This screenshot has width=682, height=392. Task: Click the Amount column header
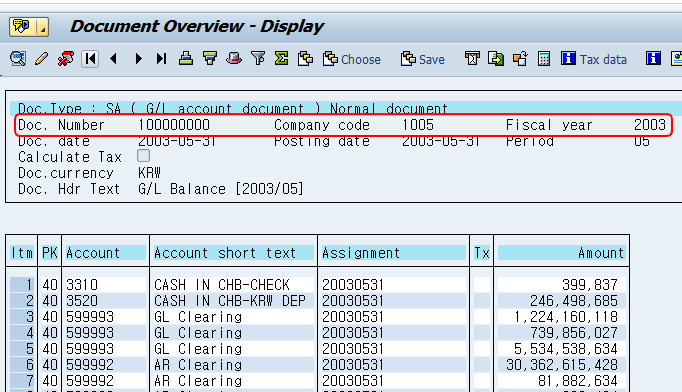[x=562, y=253]
